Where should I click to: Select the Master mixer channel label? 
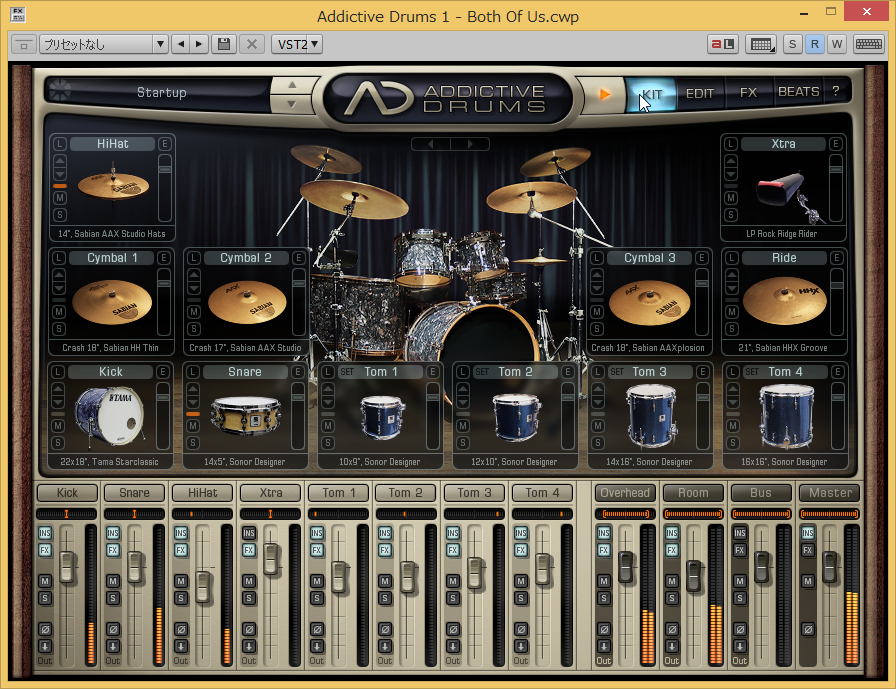pos(830,492)
